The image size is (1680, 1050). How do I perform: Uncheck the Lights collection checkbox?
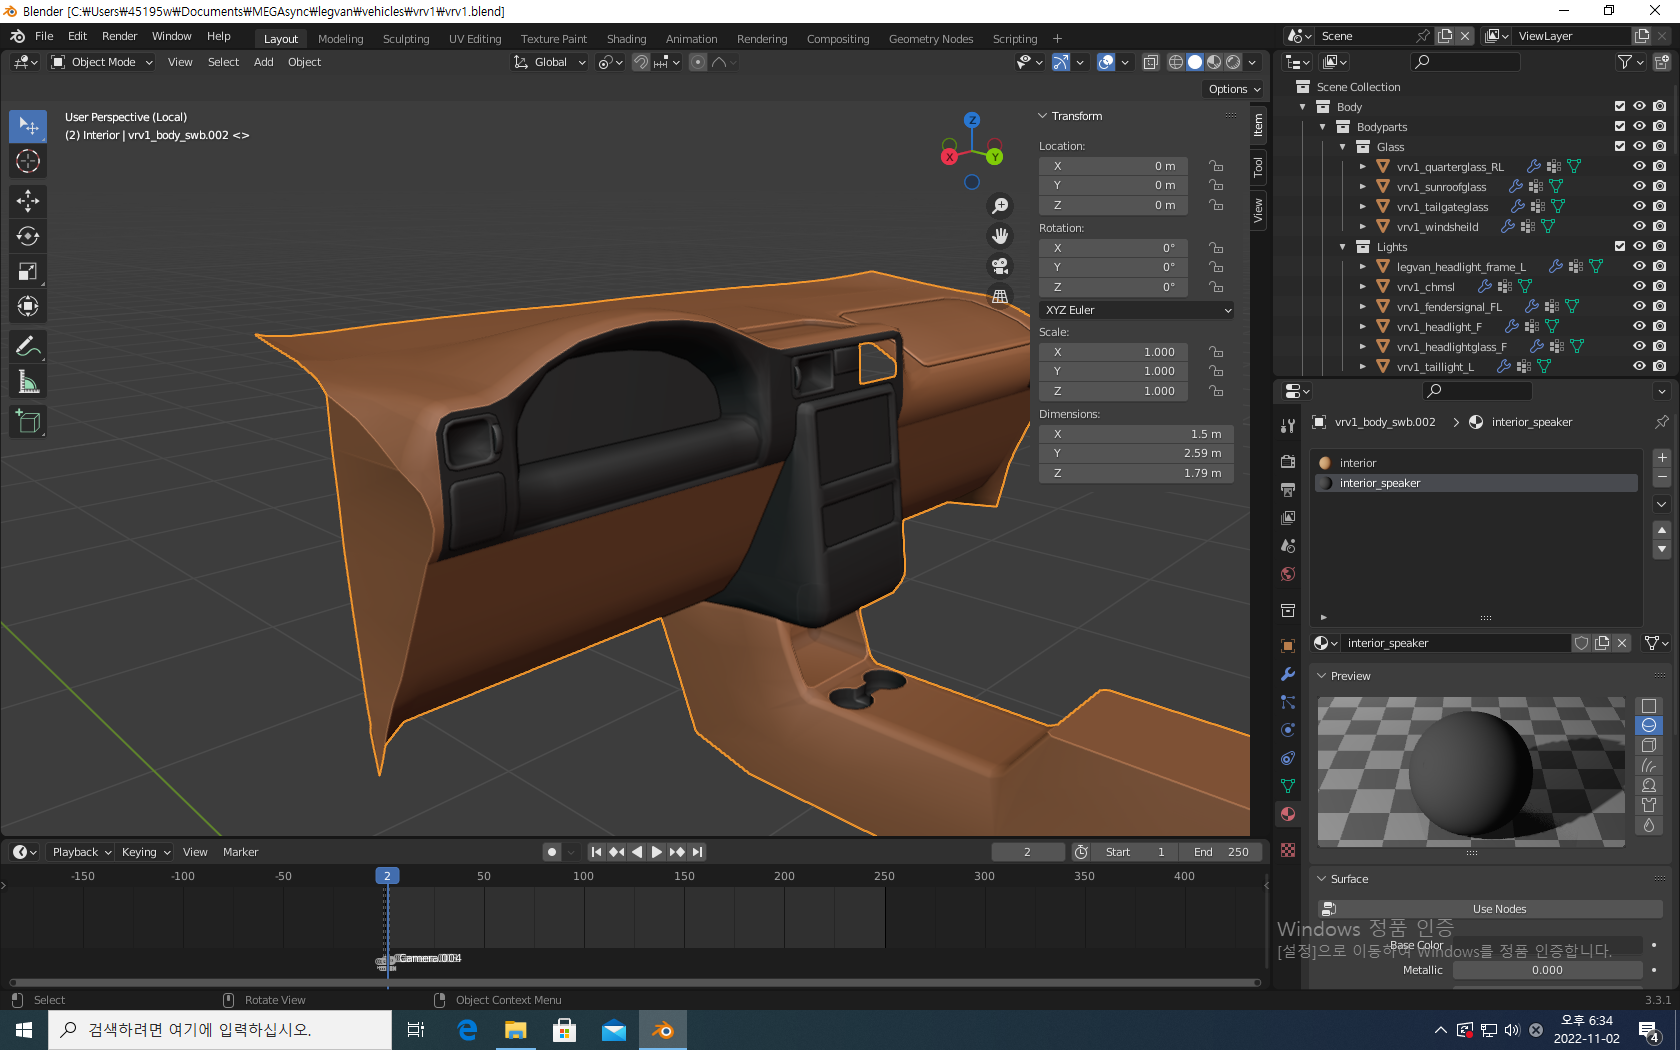pos(1620,247)
